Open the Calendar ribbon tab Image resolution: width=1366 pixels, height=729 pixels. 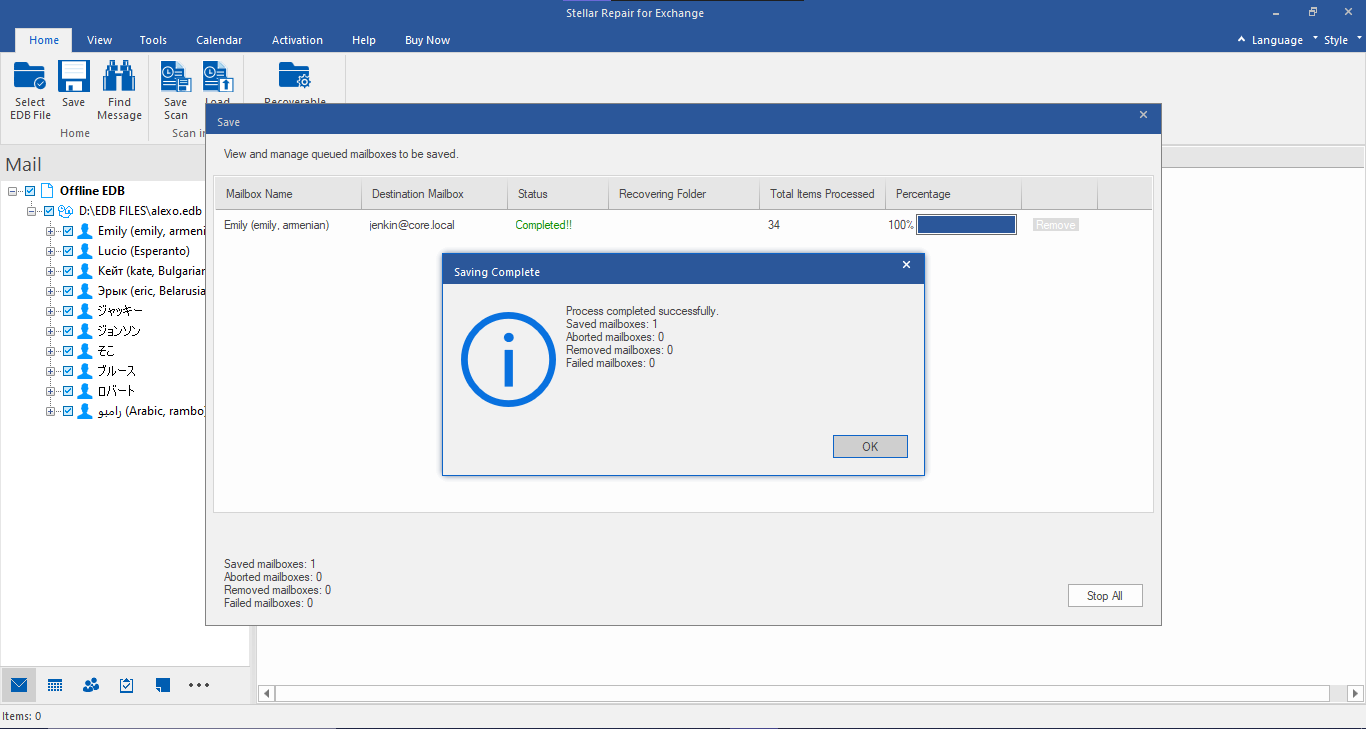tap(219, 40)
